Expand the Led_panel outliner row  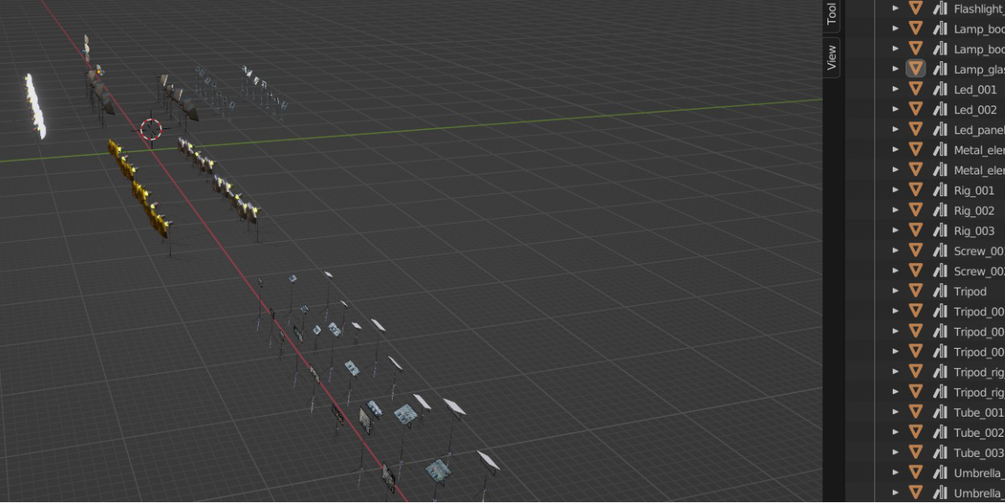point(895,129)
